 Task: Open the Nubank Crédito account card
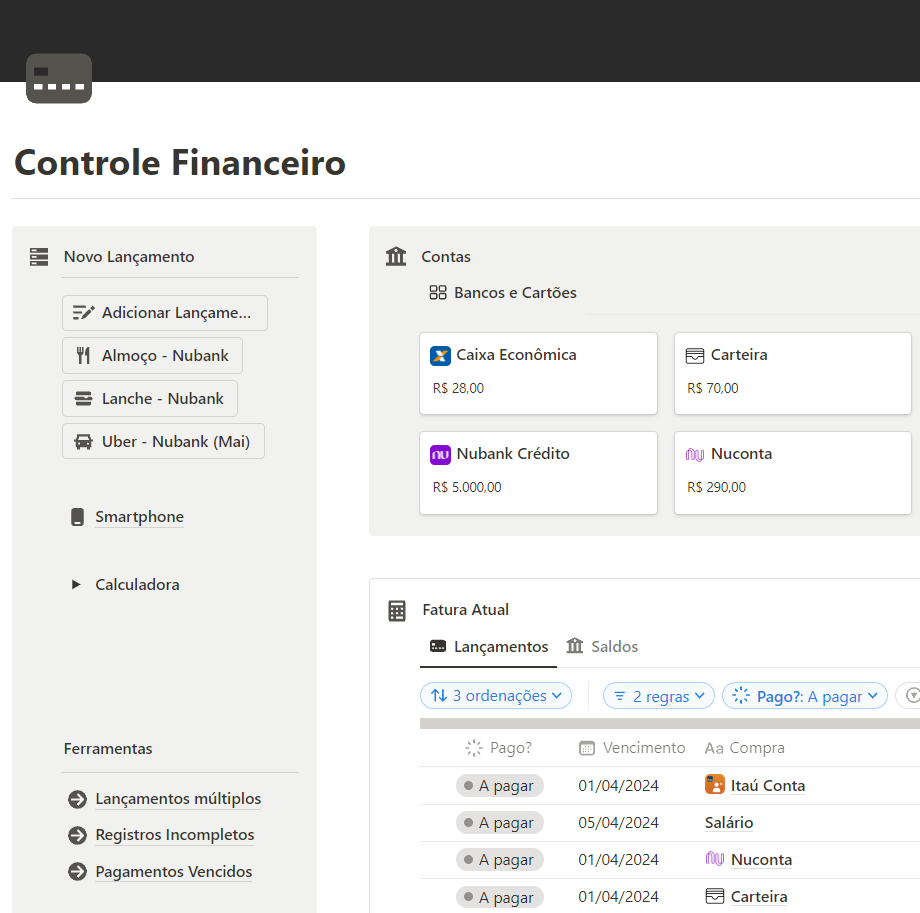[x=538, y=472]
